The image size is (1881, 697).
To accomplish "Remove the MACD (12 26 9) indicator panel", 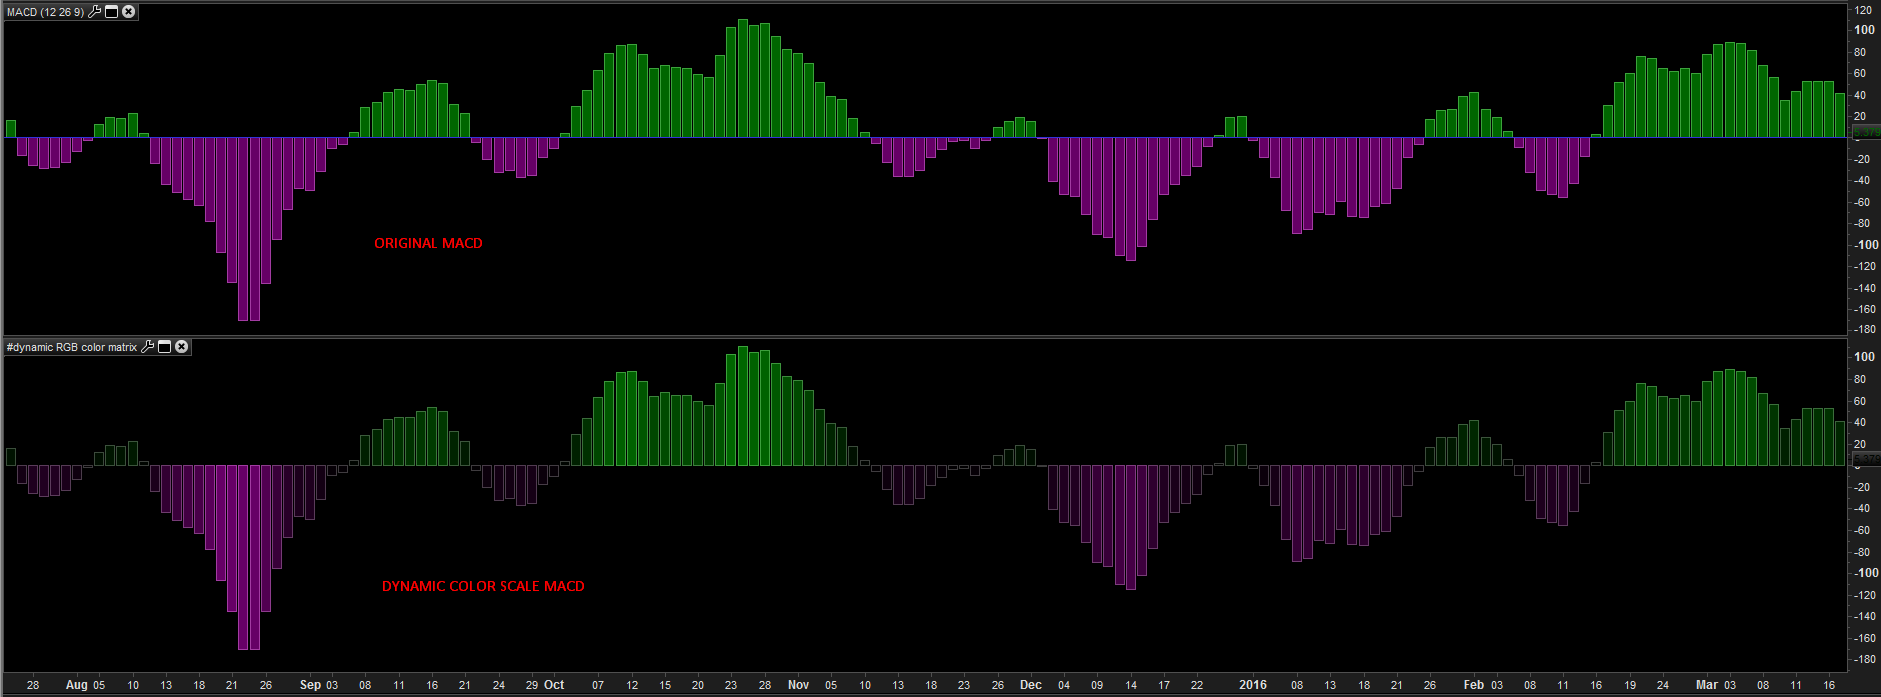I will [129, 12].
